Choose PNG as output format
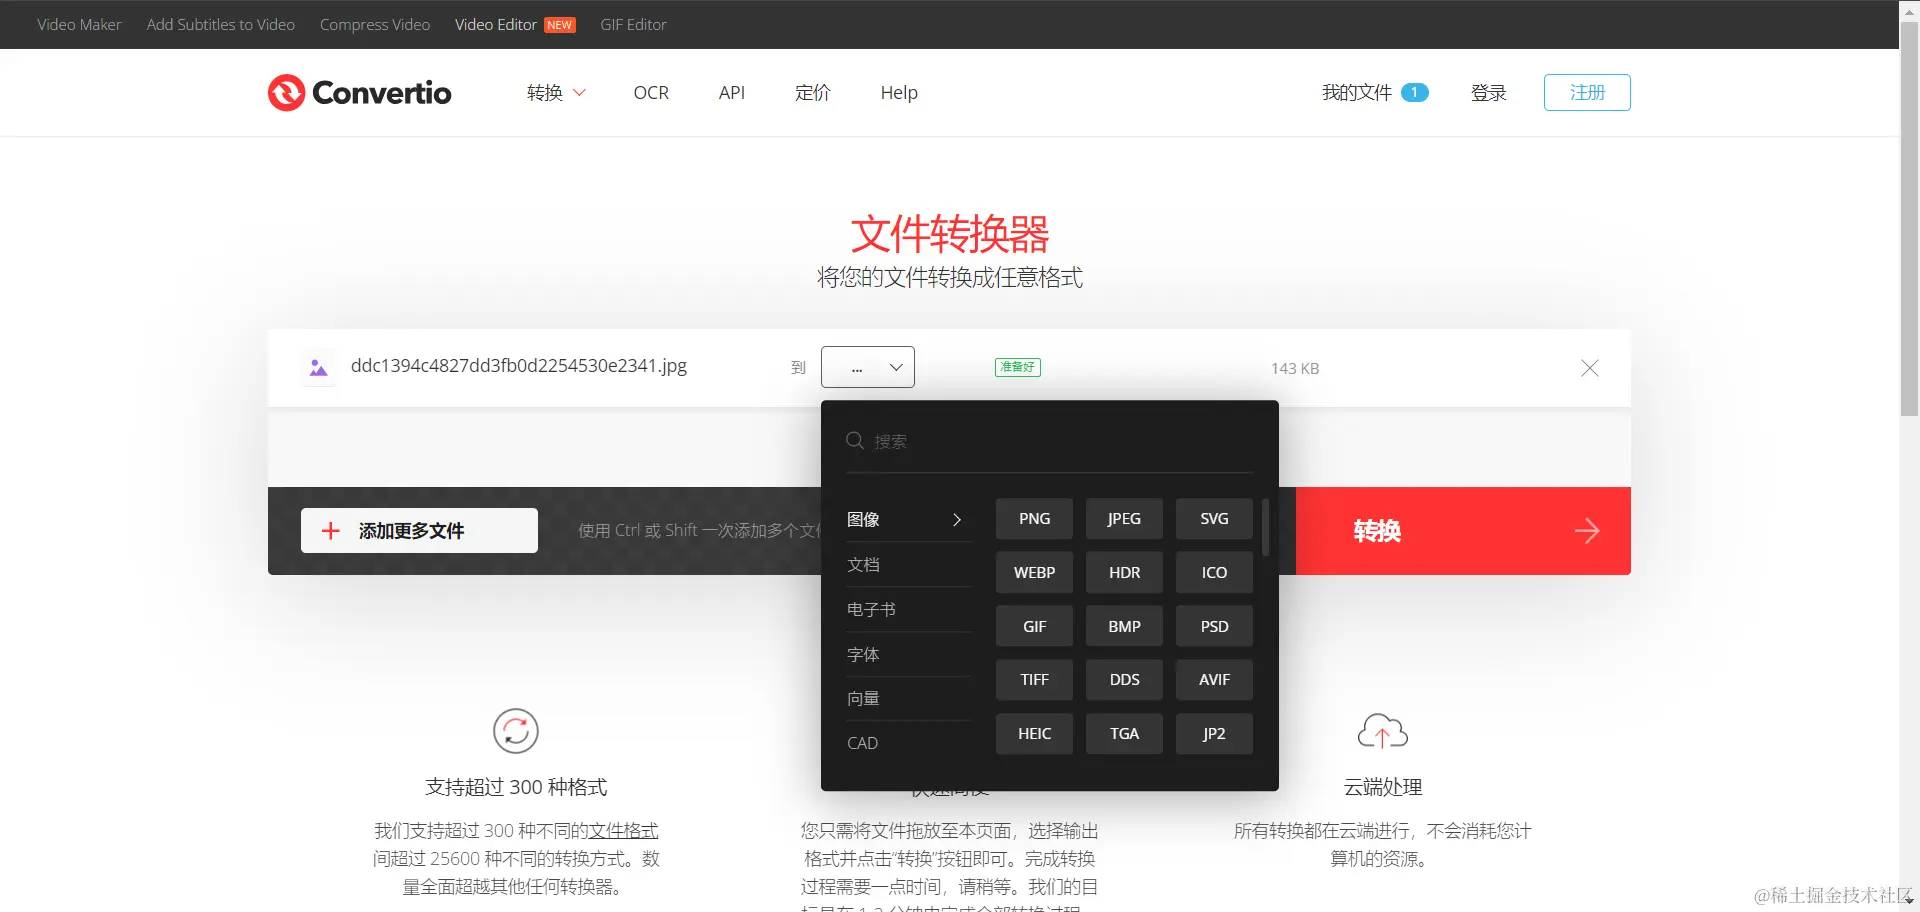This screenshot has width=1920, height=912. click(x=1034, y=518)
